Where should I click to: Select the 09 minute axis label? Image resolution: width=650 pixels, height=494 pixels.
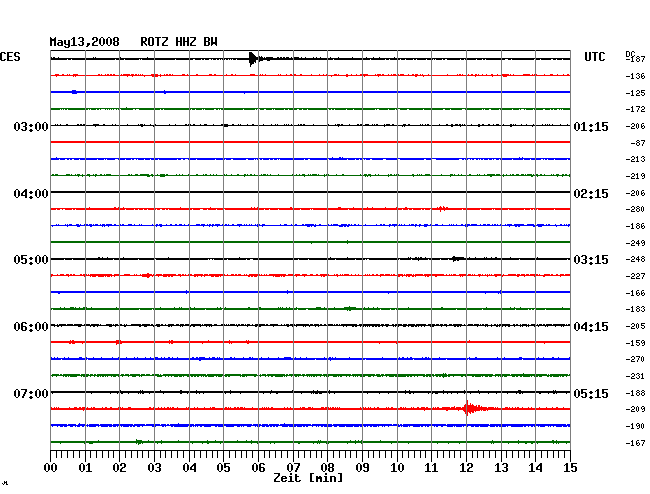[x=362, y=468]
